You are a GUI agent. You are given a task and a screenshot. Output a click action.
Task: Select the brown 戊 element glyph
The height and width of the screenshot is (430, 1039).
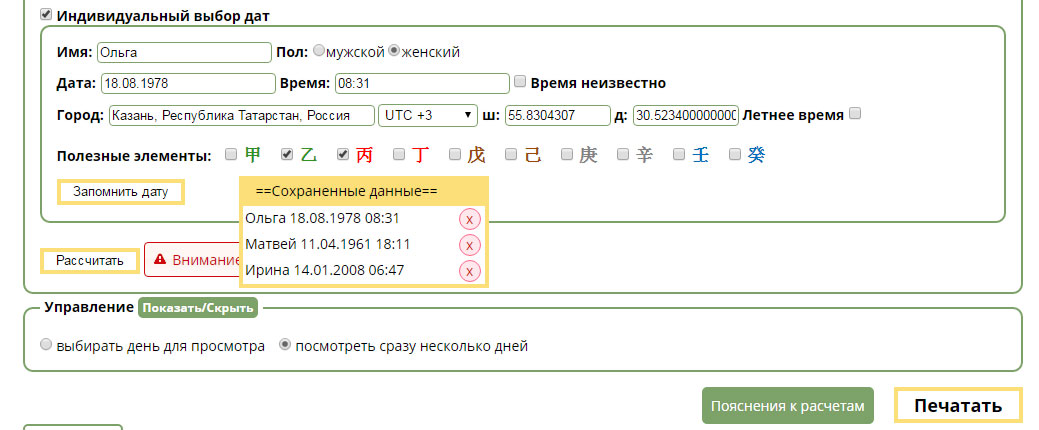476,155
